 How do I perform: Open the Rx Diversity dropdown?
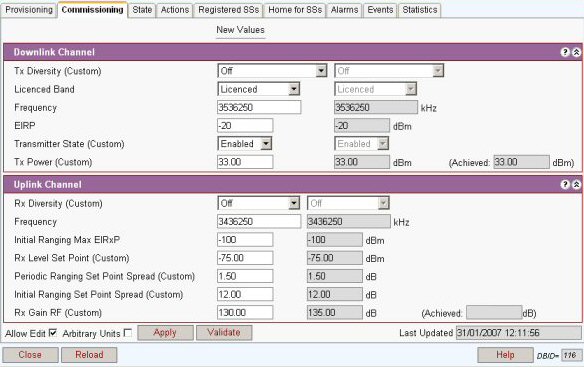point(258,203)
